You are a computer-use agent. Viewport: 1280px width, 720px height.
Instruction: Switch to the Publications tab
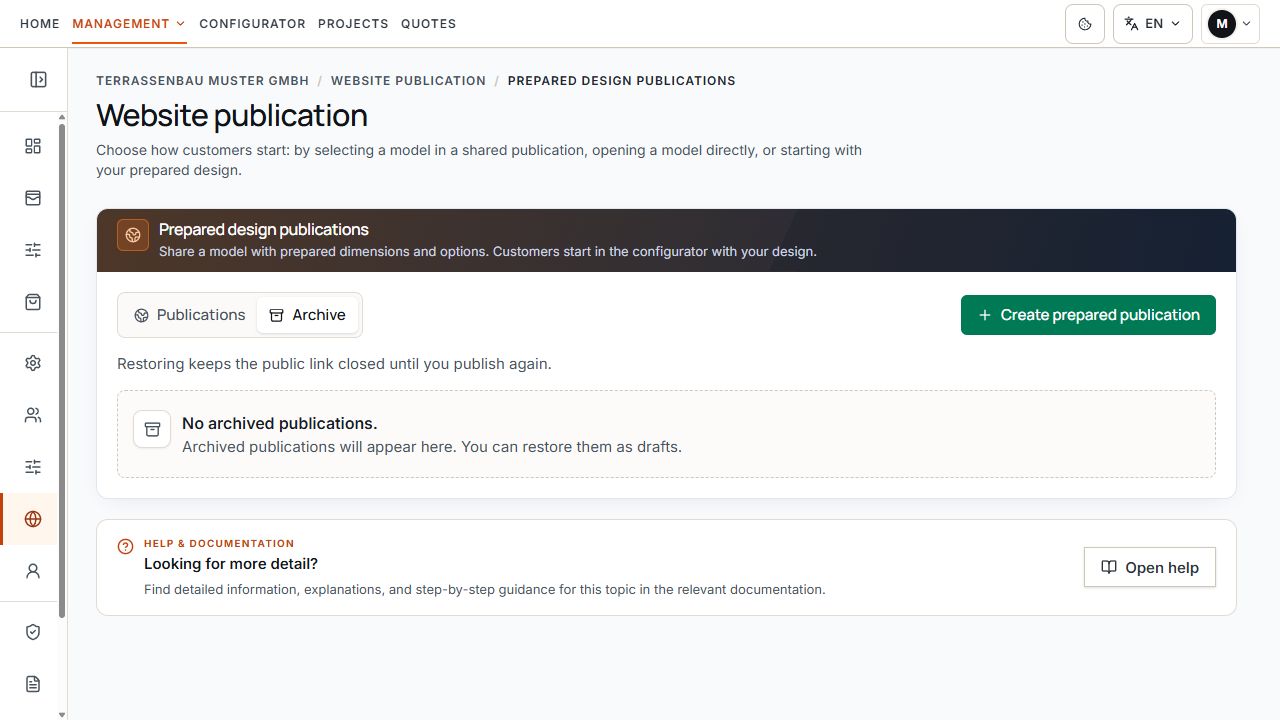tap(189, 315)
